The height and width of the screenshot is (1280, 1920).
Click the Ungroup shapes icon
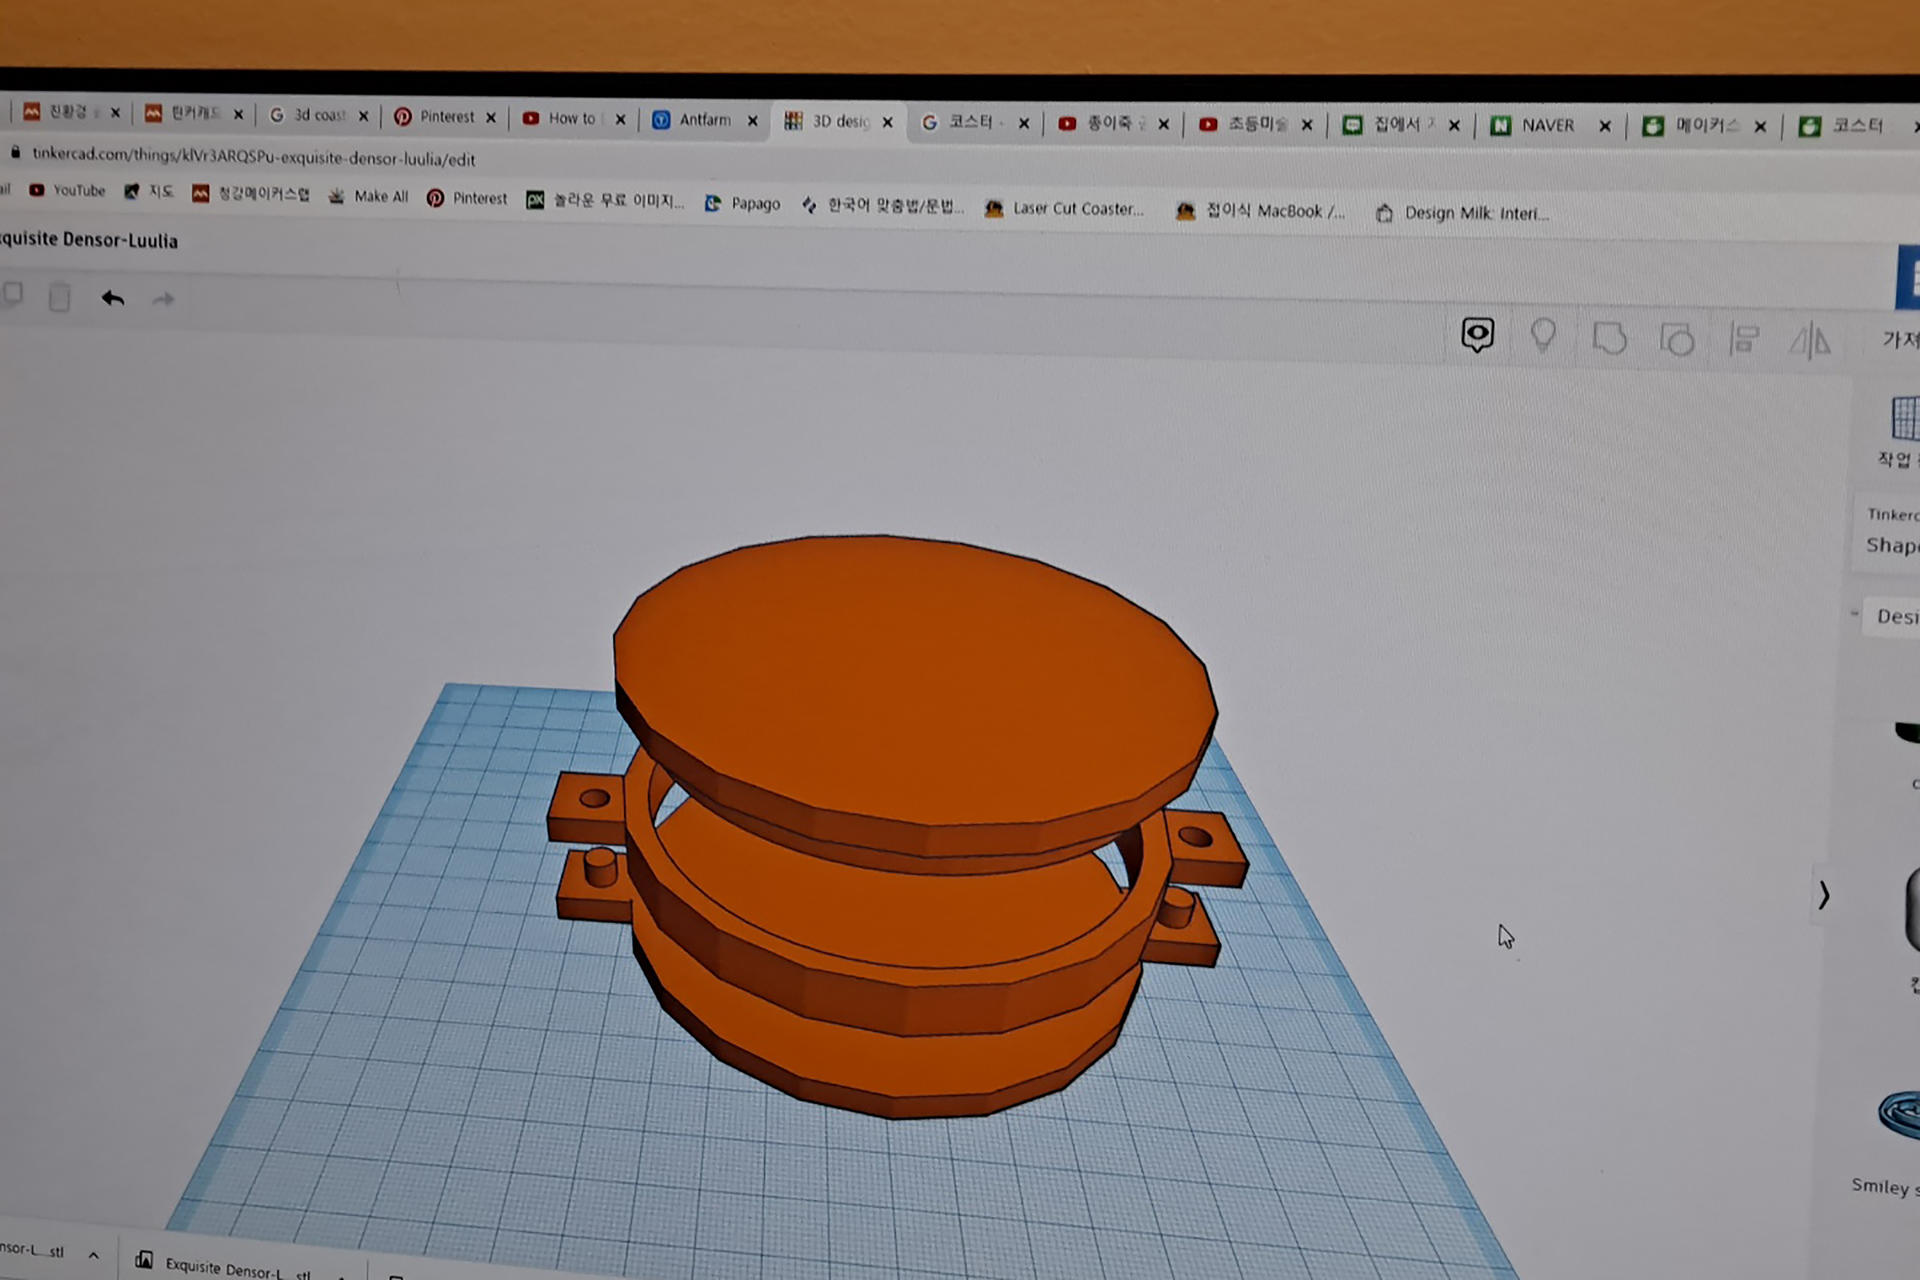coord(1677,339)
